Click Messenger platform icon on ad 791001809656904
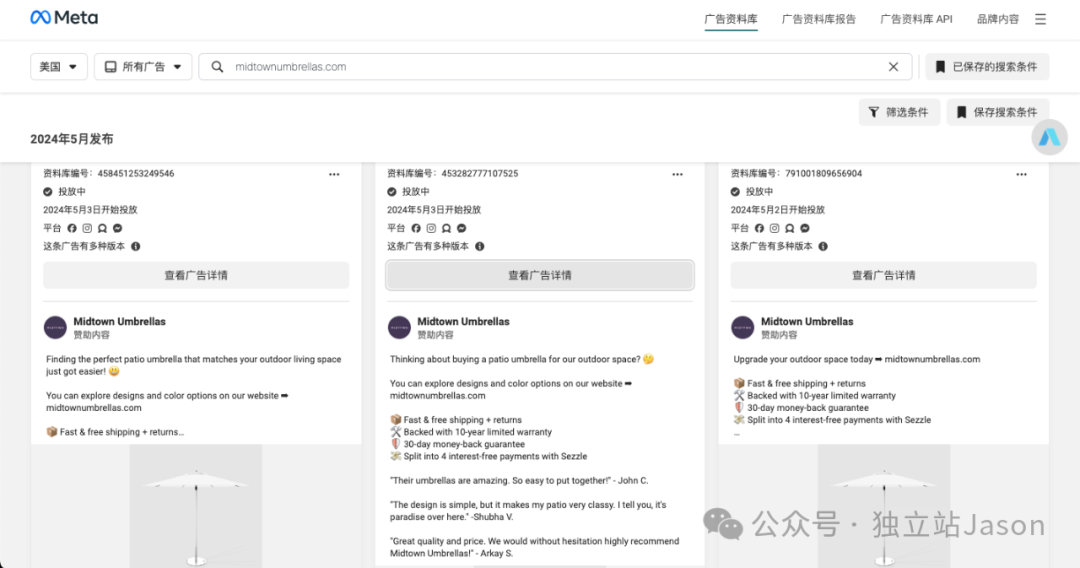 coord(804,228)
